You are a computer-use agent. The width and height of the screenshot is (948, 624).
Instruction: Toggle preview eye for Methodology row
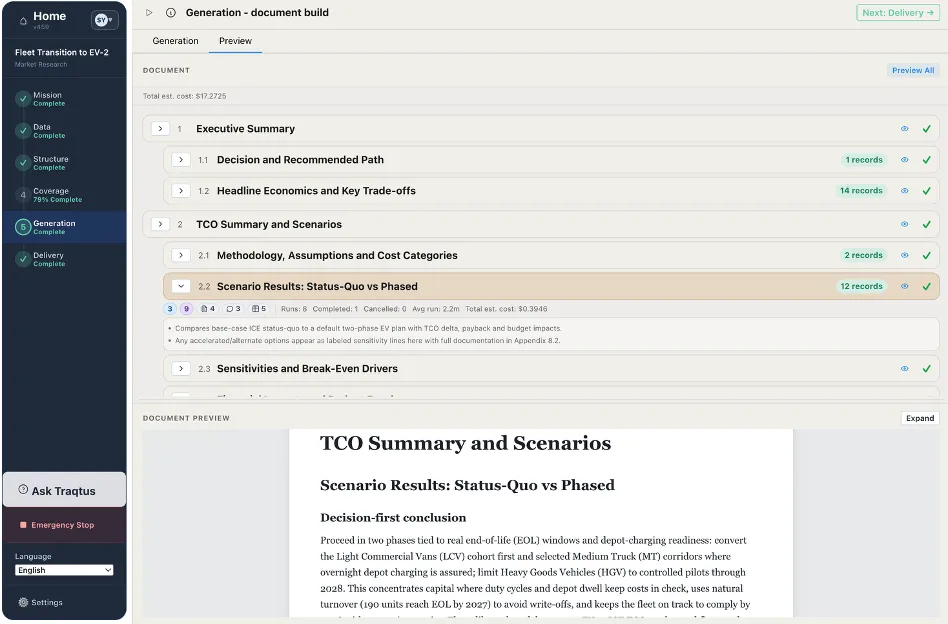(904, 255)
